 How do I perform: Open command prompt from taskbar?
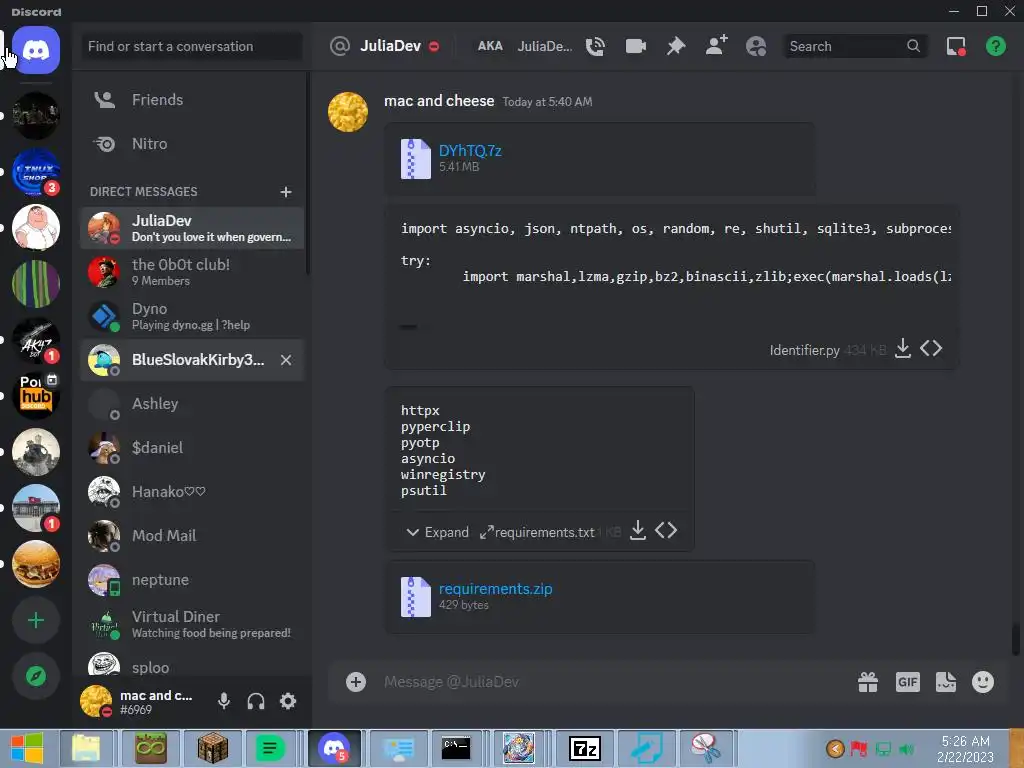click(456, 748)
